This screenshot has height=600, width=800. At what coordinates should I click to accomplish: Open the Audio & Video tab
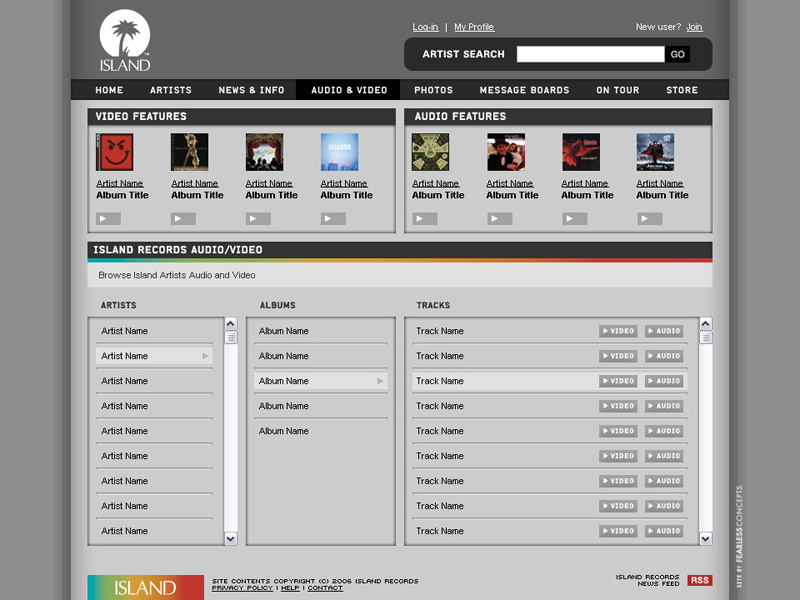(349, 90)
